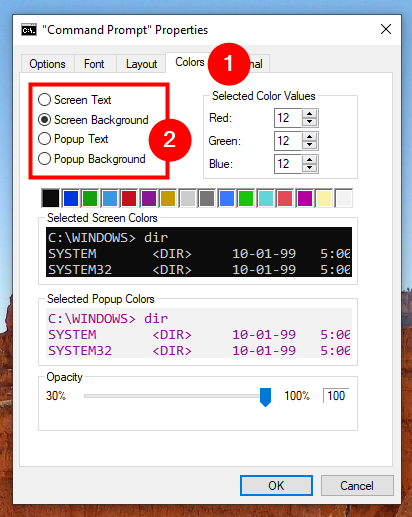This screenshot has height=517, width=412.
Task: Confirm changes with the OK button
Action: tap(276, 485)
